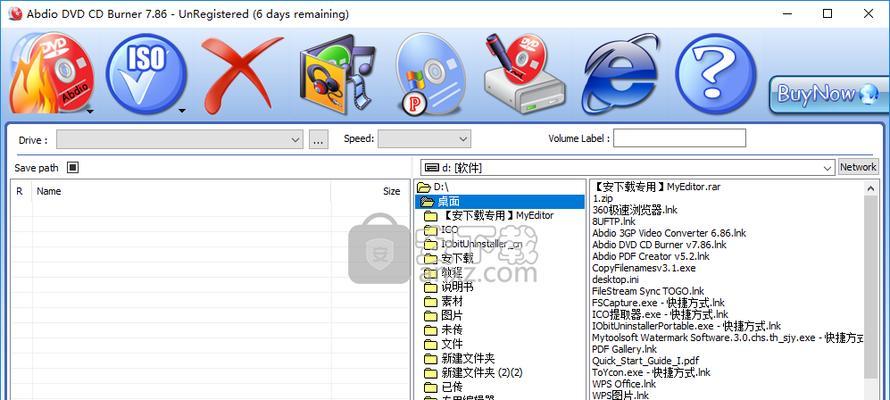The image size is (890, 400).
Task: Select CopyFilenamesv3.1.exe file
Action: tap(644, 268)
